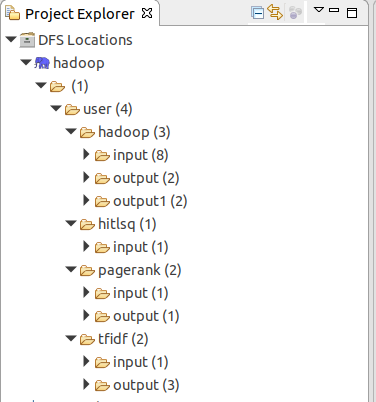Select input (1) label under tfidf
This screenshot has width=376, height=402.
click(141, 362)
